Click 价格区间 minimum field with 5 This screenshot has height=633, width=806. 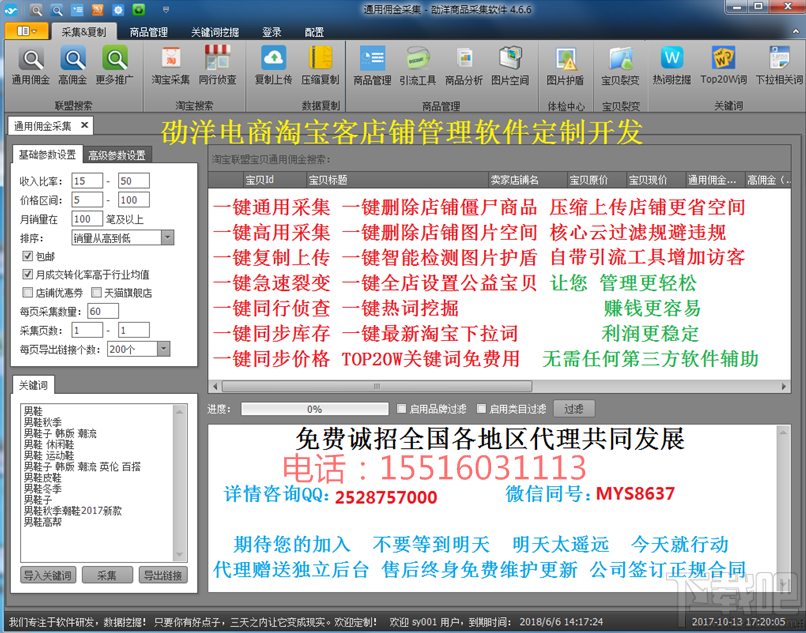pos(87,200)
